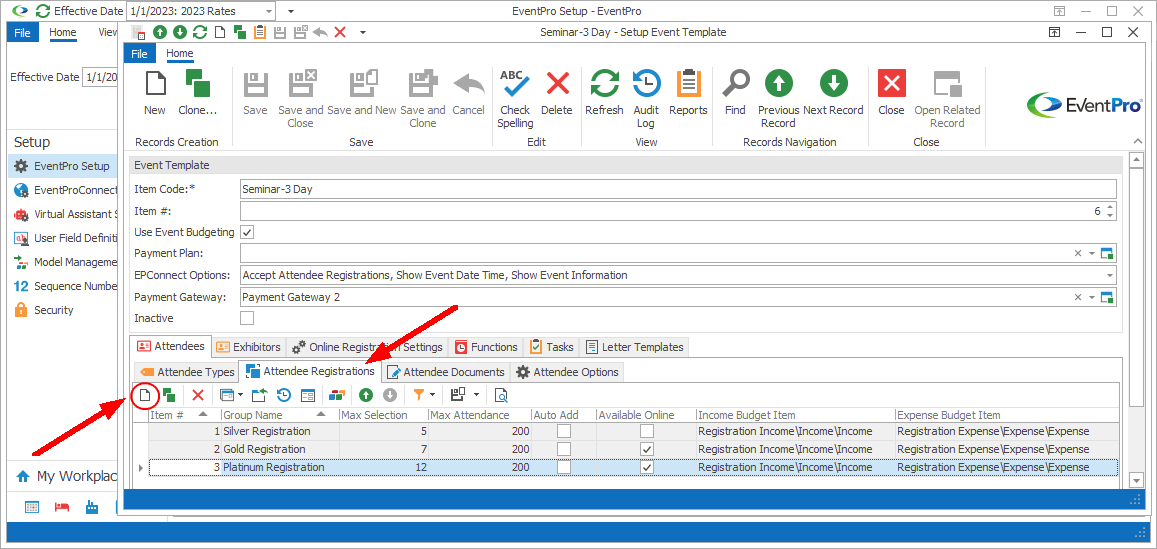The height and width of the screenshot is (549, 1157).
Task: Click quick access toolbar orange clipboard reports icon
Action: click(x=259, y=32)
